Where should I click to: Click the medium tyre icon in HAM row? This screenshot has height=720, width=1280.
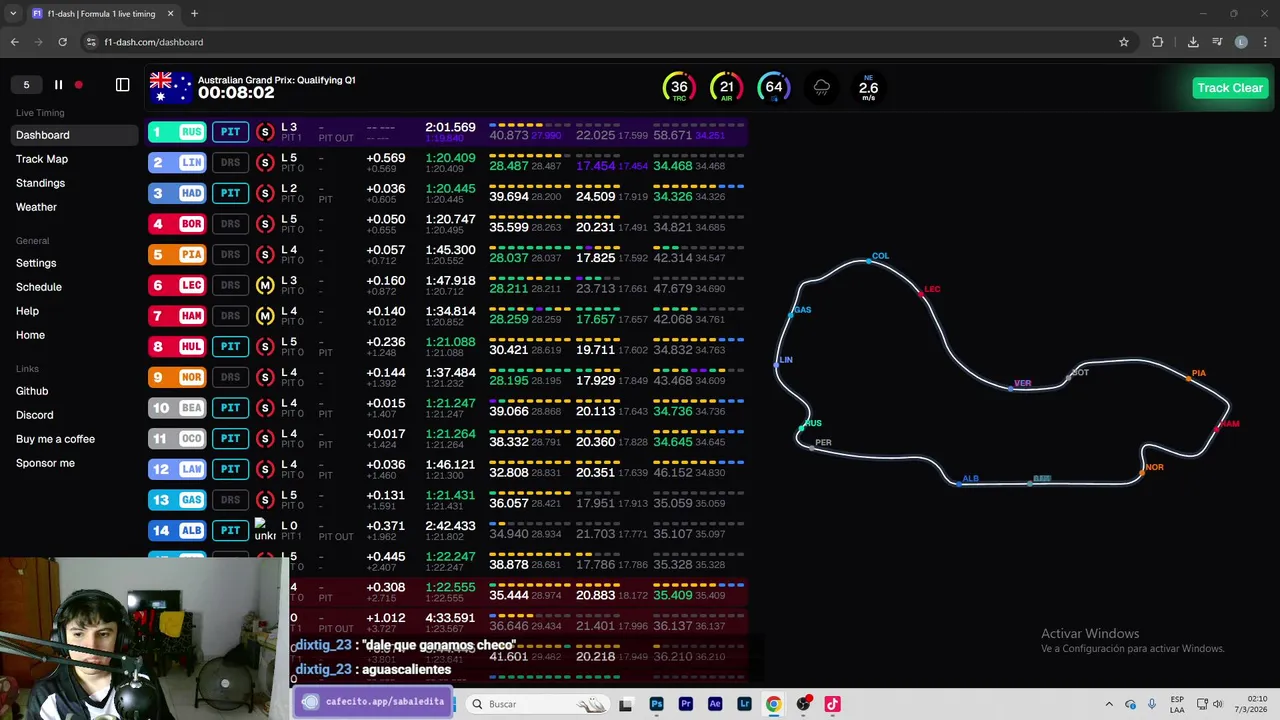click(265, 316)
